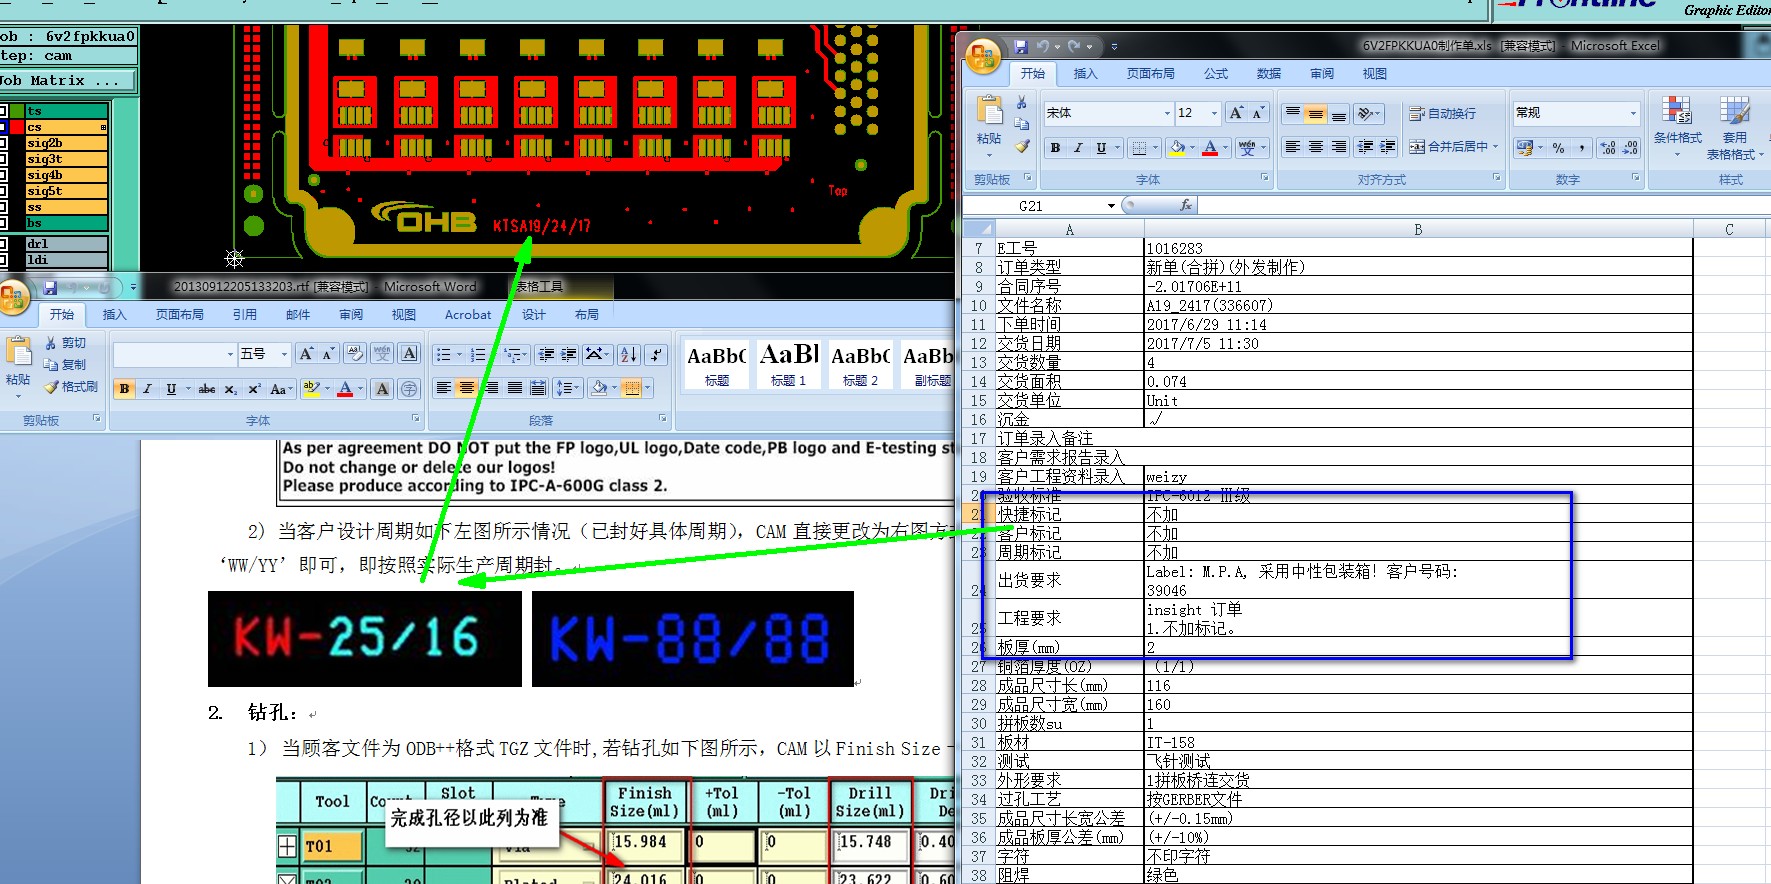The height and width of the screenshot is (884, 1771).
Task: Apply bold in Excel ribbon
Action: pos(1055,148)
